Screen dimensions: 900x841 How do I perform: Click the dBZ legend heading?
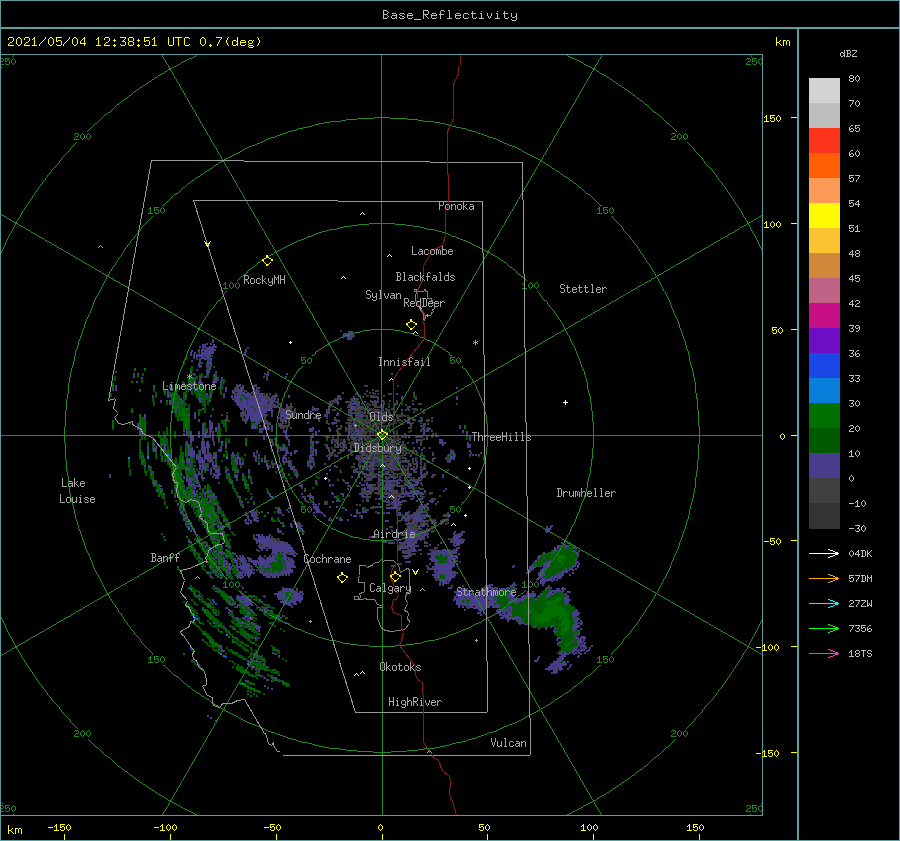(848, 53)
